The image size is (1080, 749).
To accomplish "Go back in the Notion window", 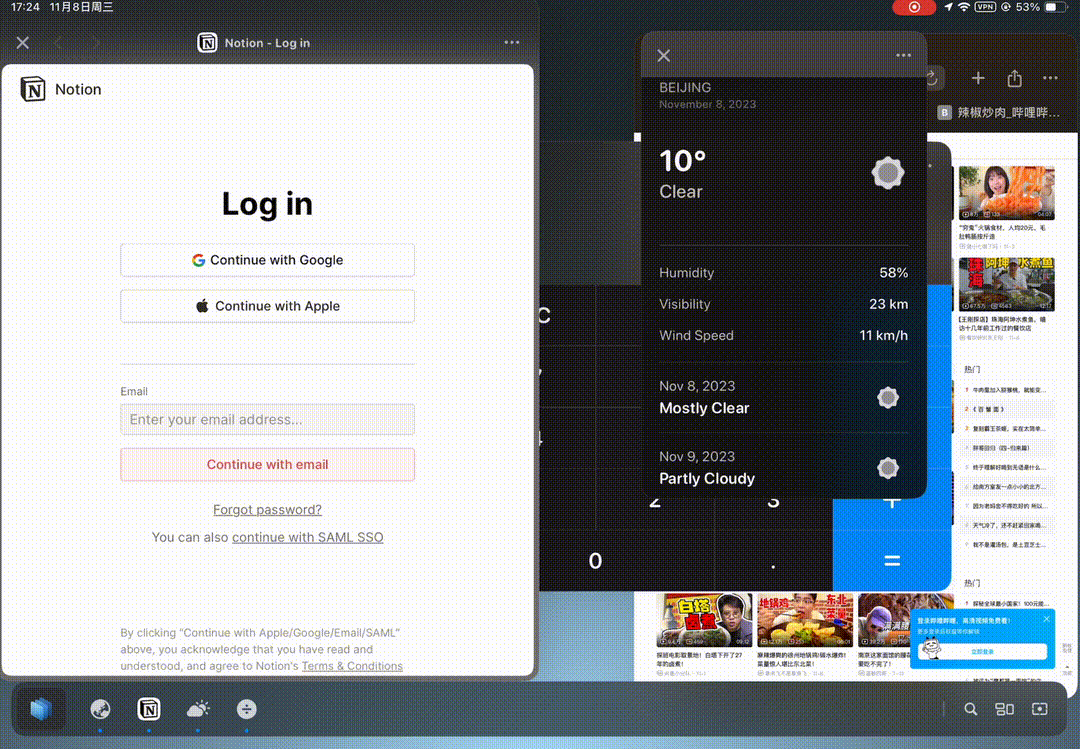I will tap(58, 43).
